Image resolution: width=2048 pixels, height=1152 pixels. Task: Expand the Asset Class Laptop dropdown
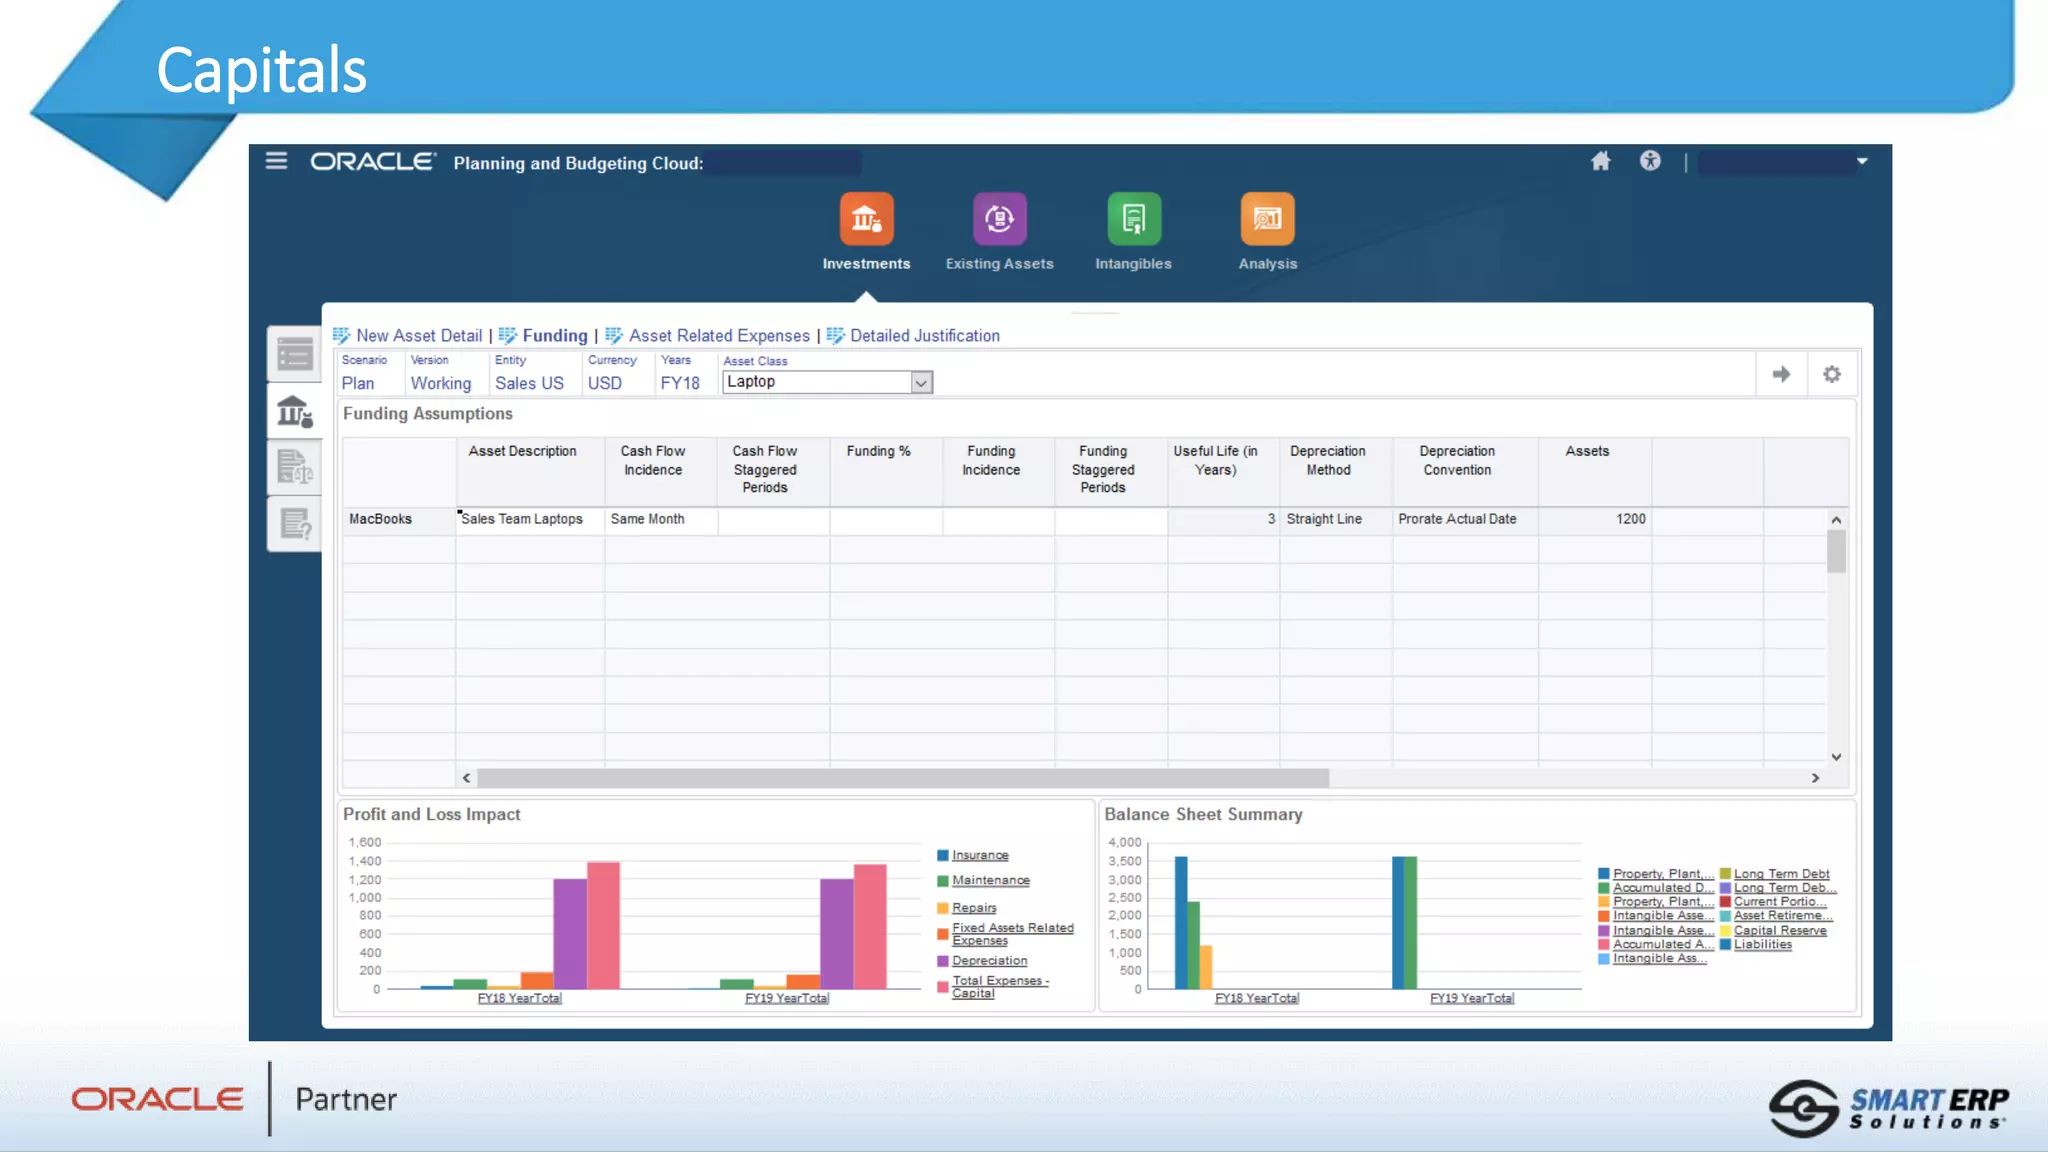(x=921, y=382)
